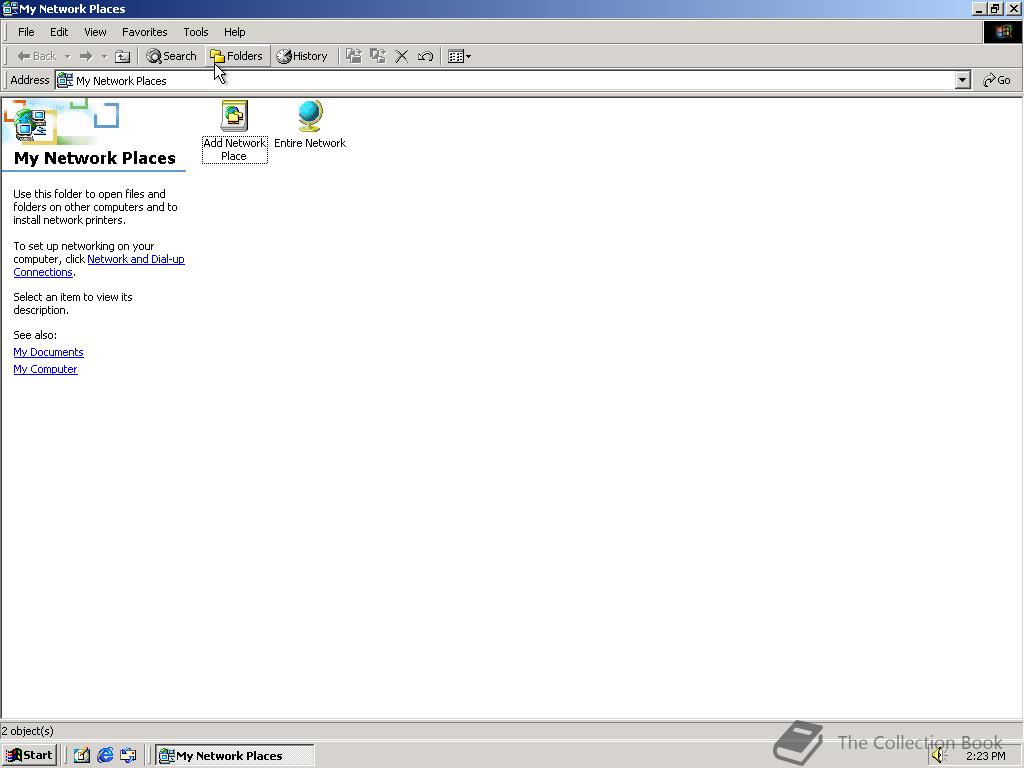Show the History pane
This screenshot has height=768, width=1024.
(302, 56)
